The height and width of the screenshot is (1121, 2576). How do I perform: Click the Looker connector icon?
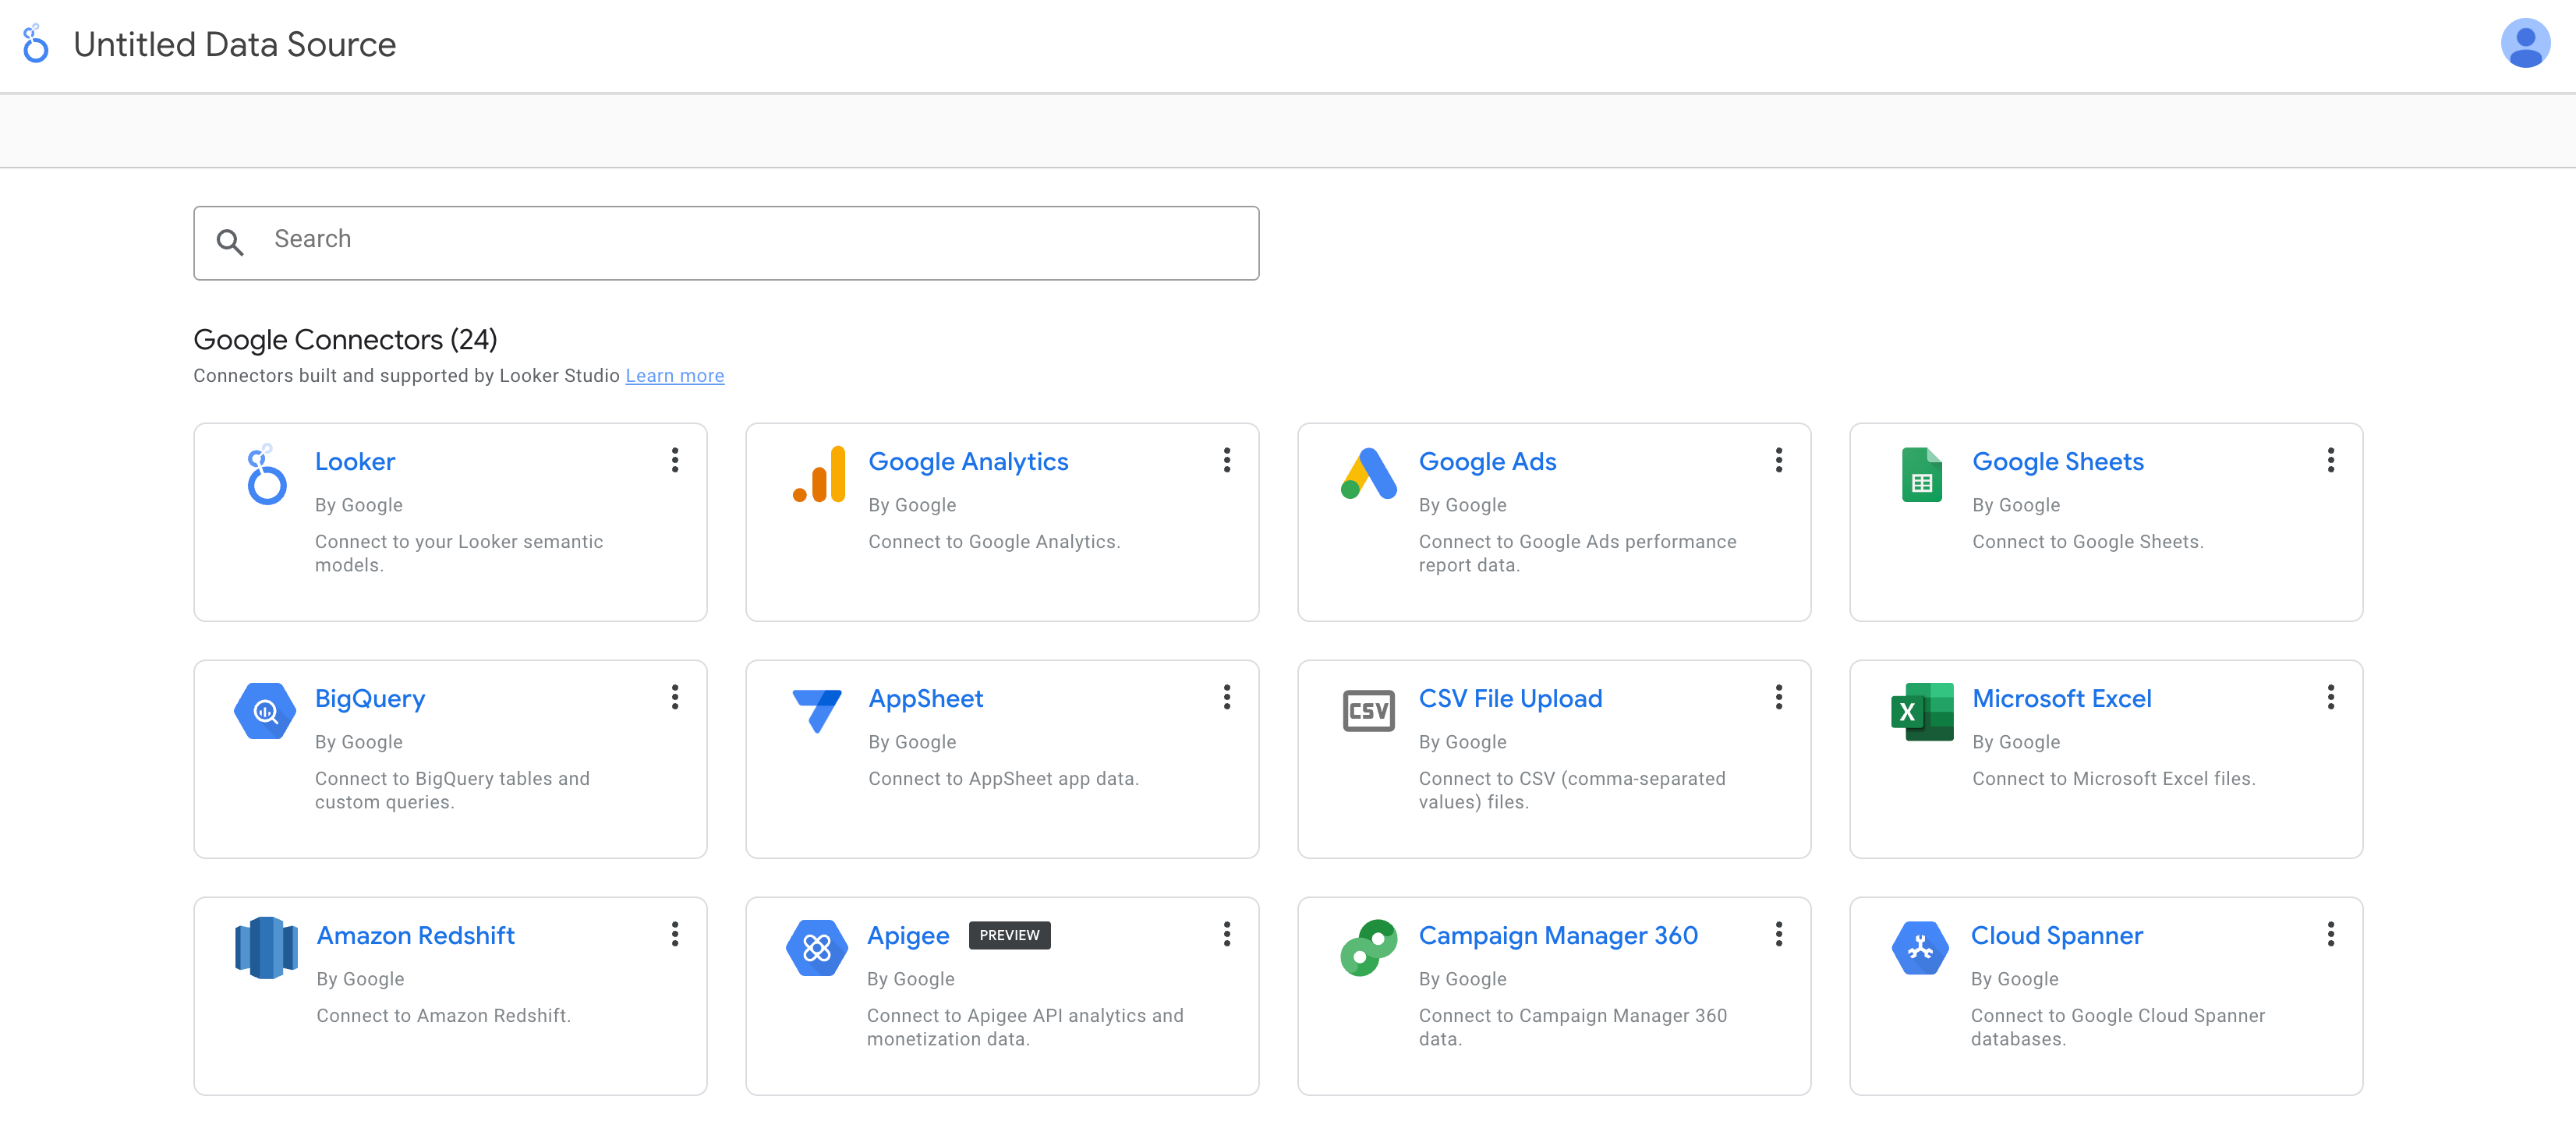266,475
